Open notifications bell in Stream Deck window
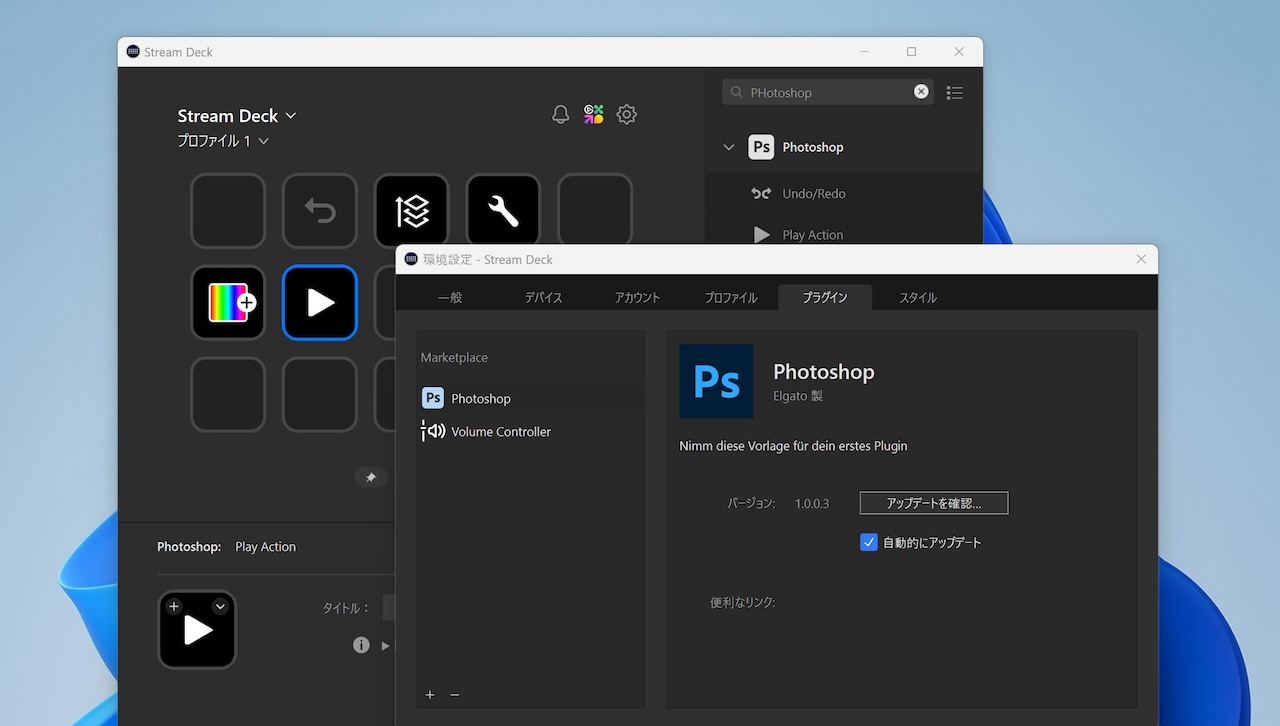The width and height of the screenshot is (1280, 726). coord(561,114)
